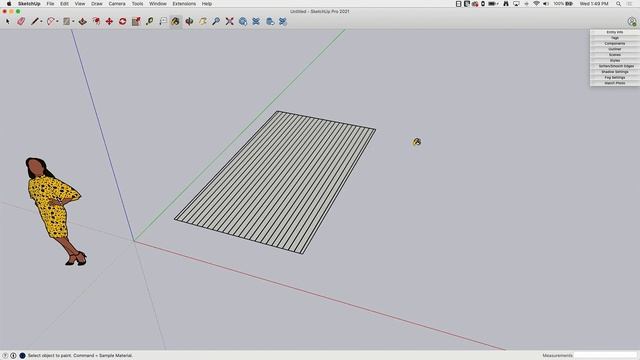Select the Push/Pull tool
Viewport: 640px width, 360px height.
(82, 21)
